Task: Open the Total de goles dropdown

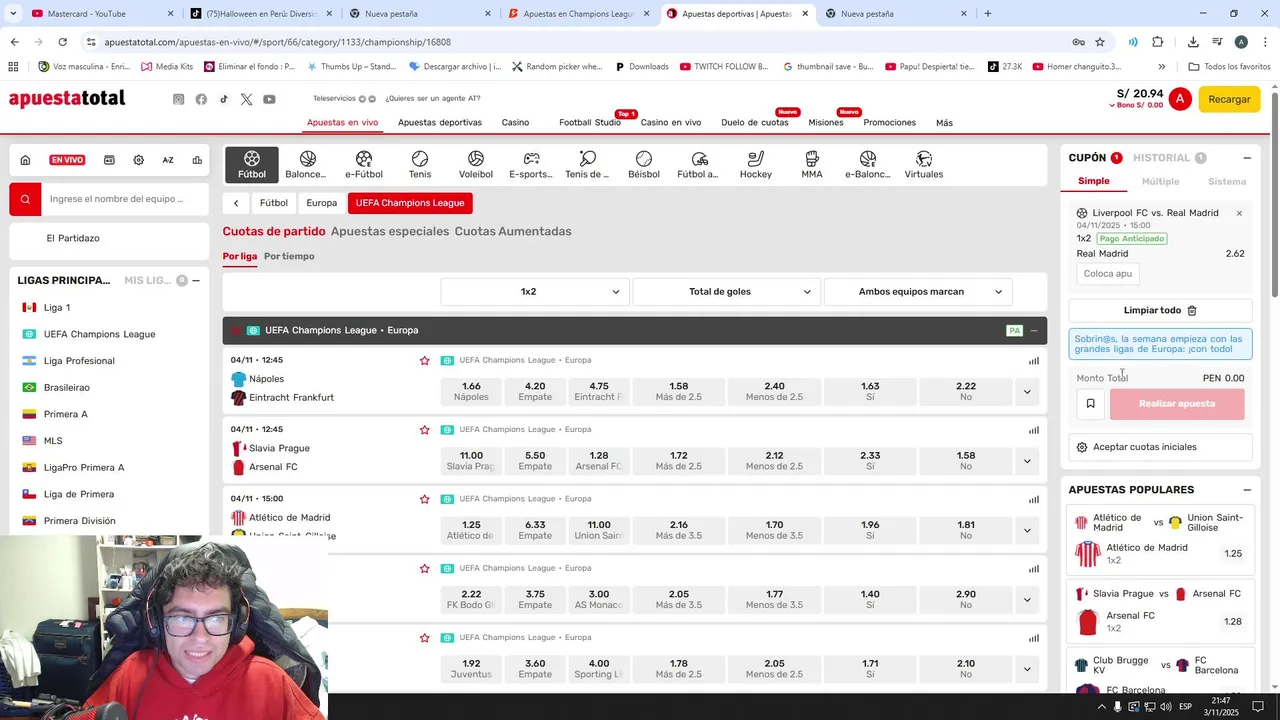Action: tap(727, 292)
